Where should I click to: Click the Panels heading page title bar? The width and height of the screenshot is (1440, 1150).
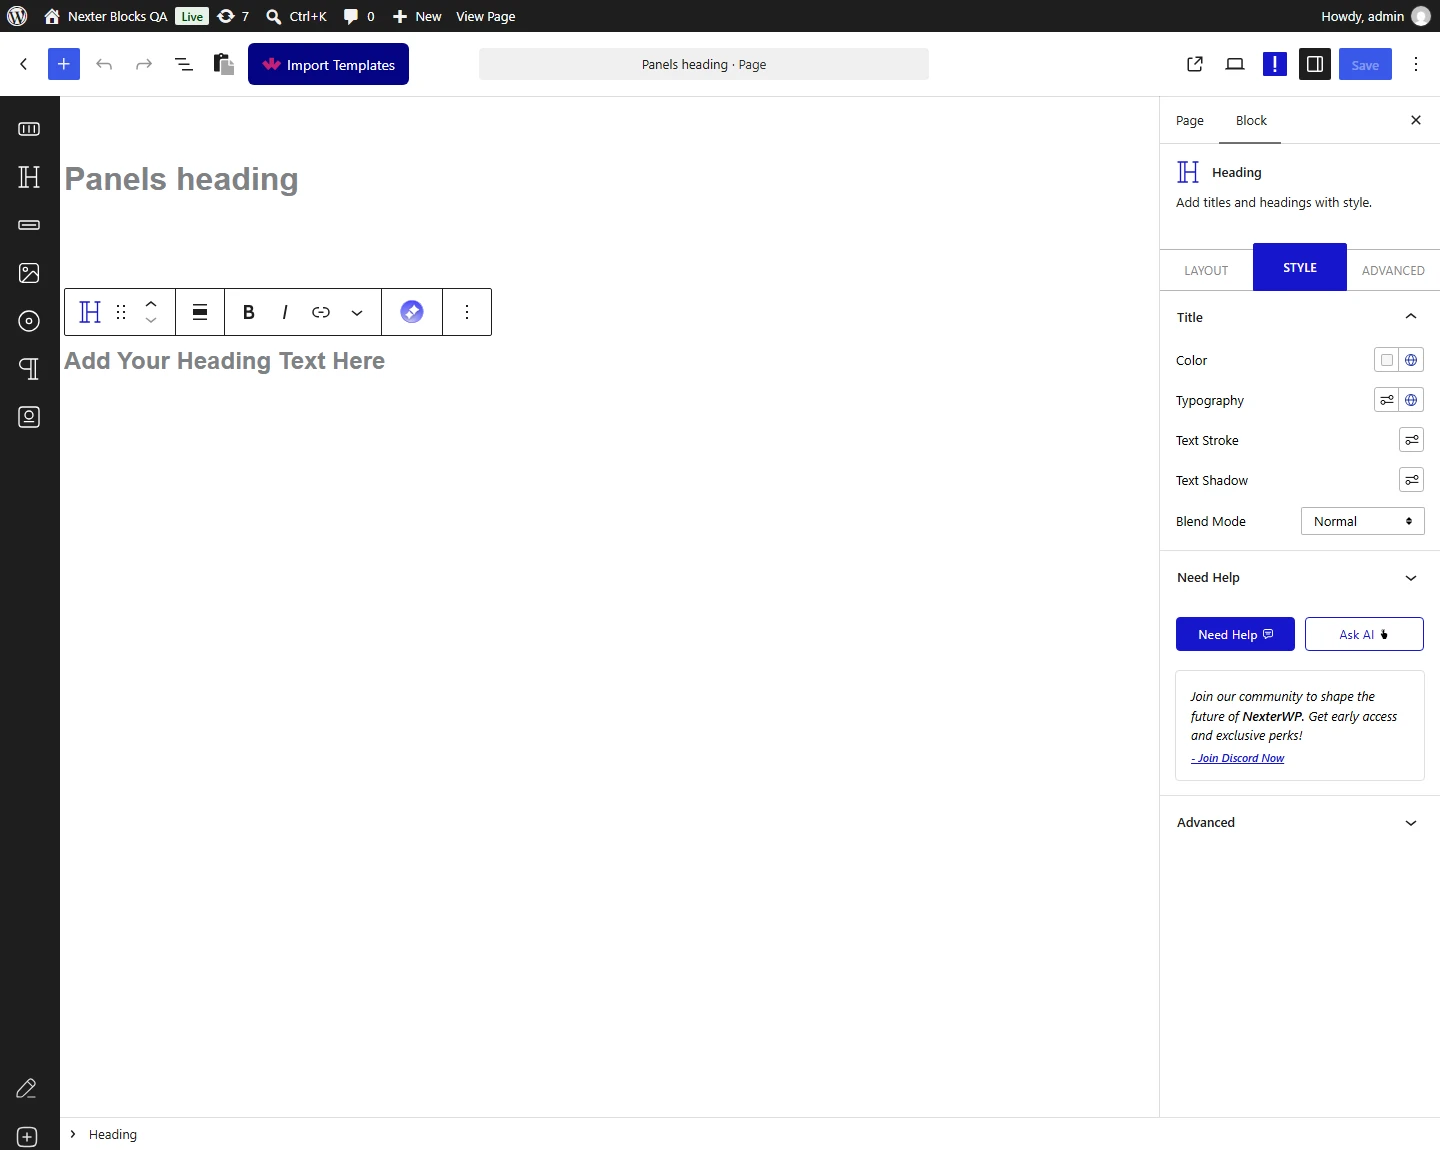click(x=704, y=64)
